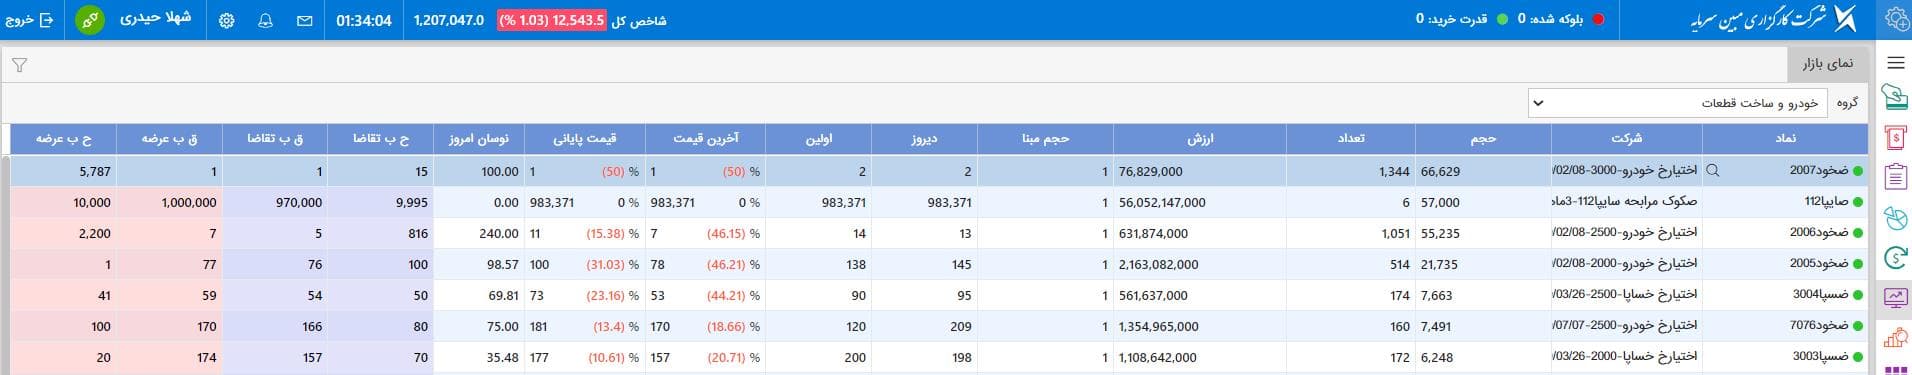Sort by the شرکت column header

pyautogui.click(x=1627, y=139)
